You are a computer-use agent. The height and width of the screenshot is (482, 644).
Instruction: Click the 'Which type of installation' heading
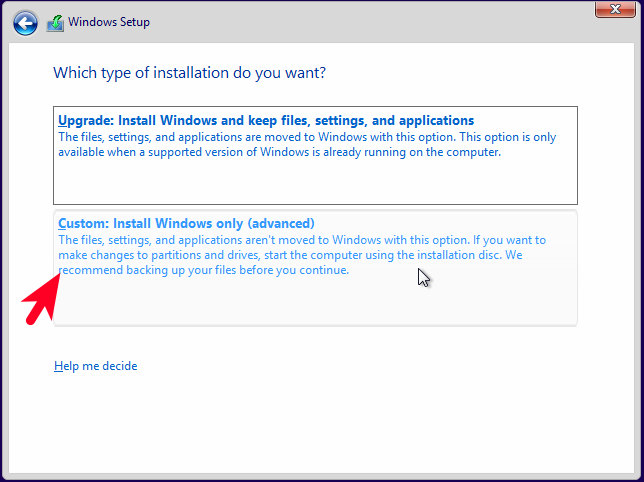point(189,73)
